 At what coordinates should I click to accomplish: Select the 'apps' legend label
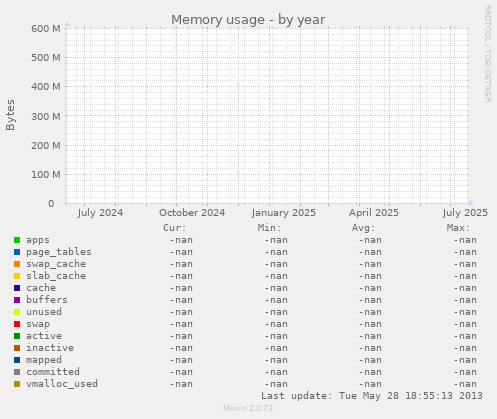click(x=38, y=240)
